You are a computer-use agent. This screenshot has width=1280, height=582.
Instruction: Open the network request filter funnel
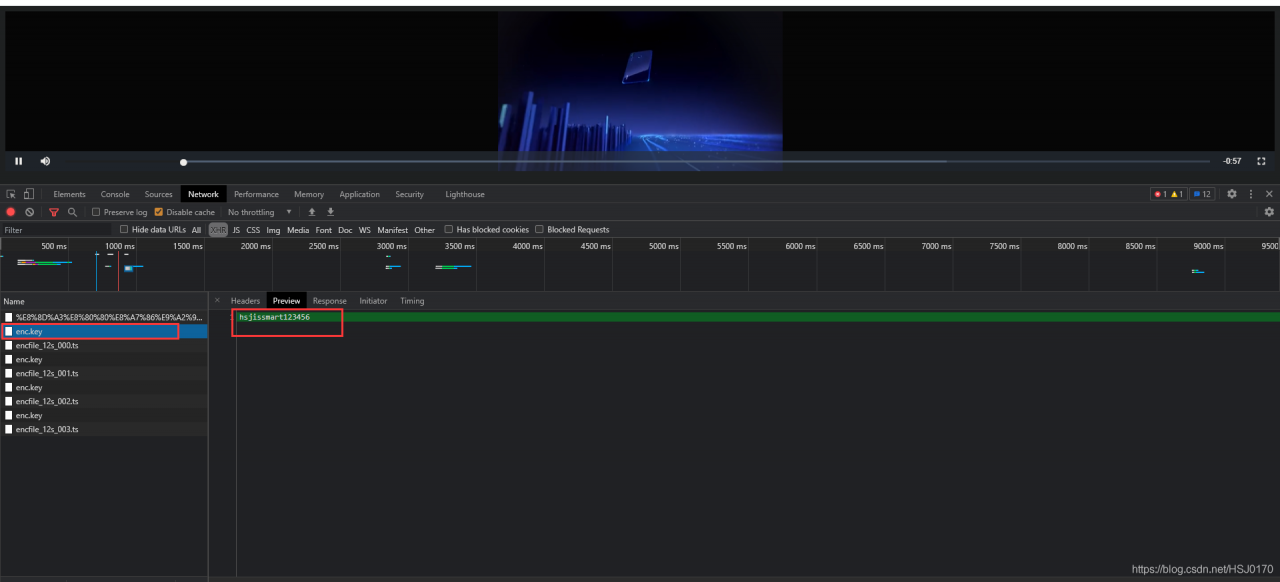coord(54,212)
